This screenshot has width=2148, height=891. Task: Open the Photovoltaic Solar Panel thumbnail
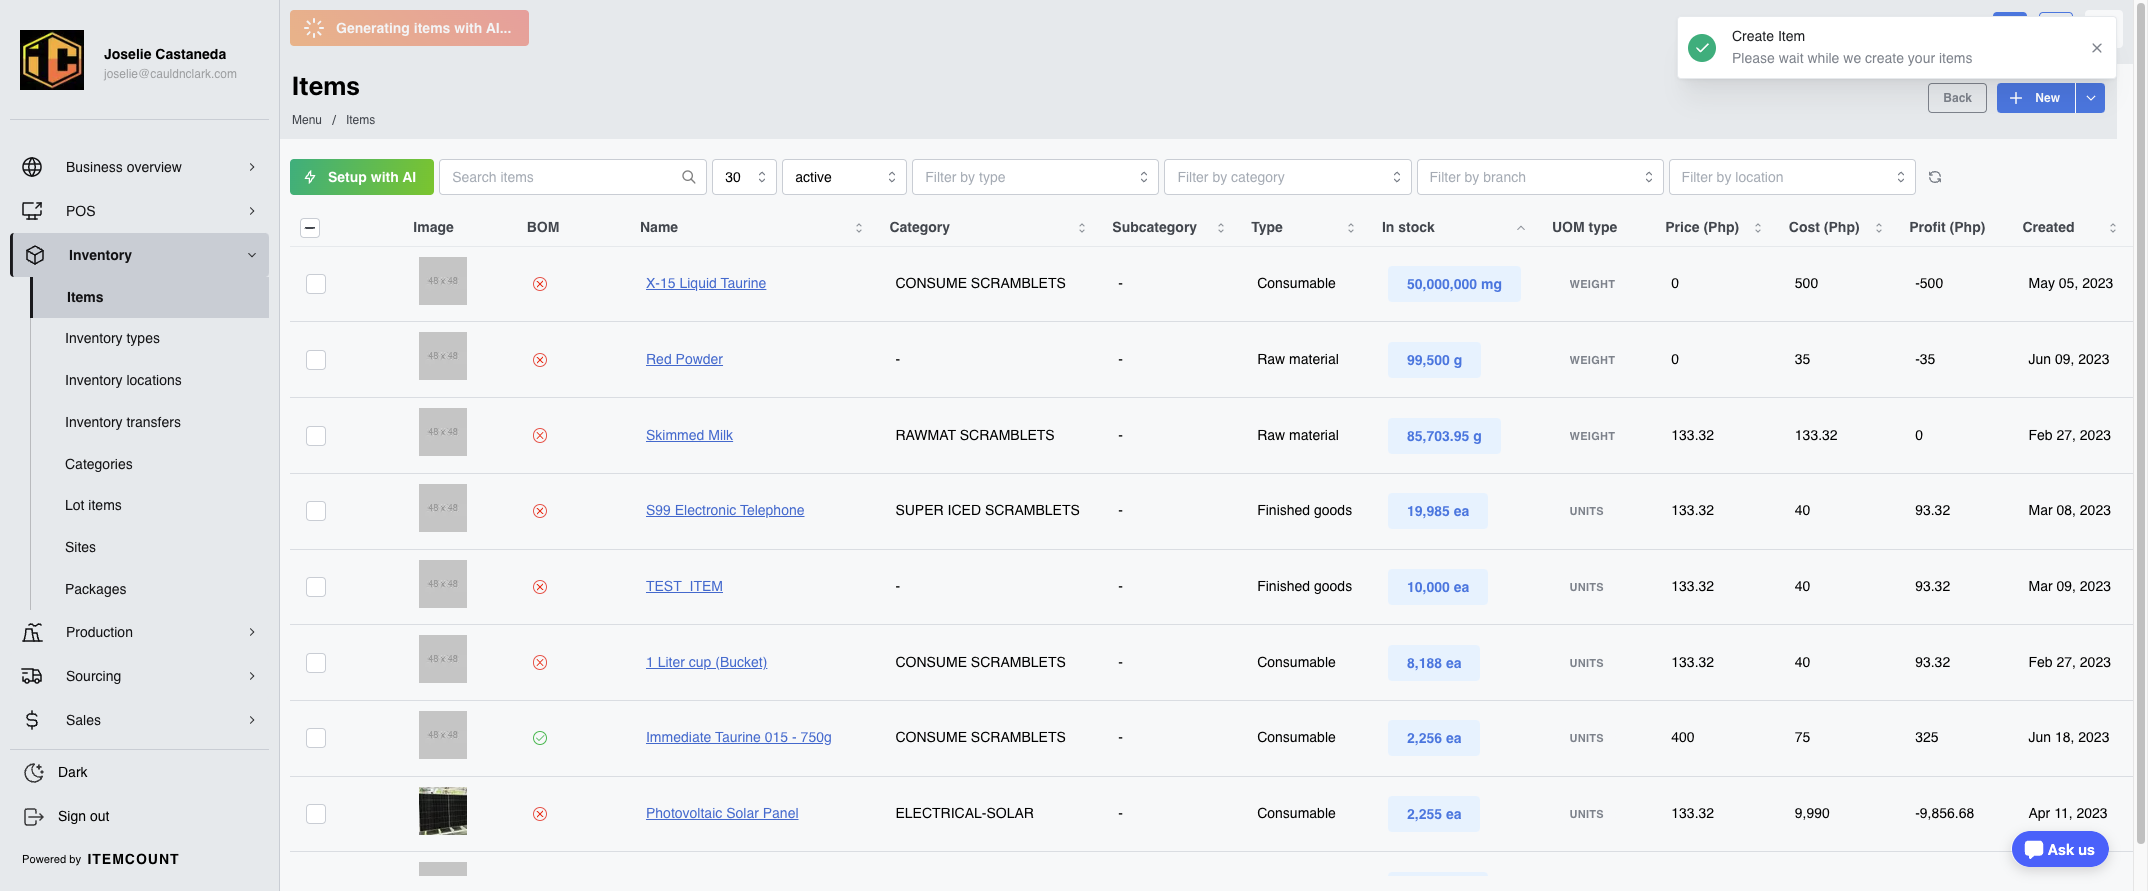pos(443,811)
